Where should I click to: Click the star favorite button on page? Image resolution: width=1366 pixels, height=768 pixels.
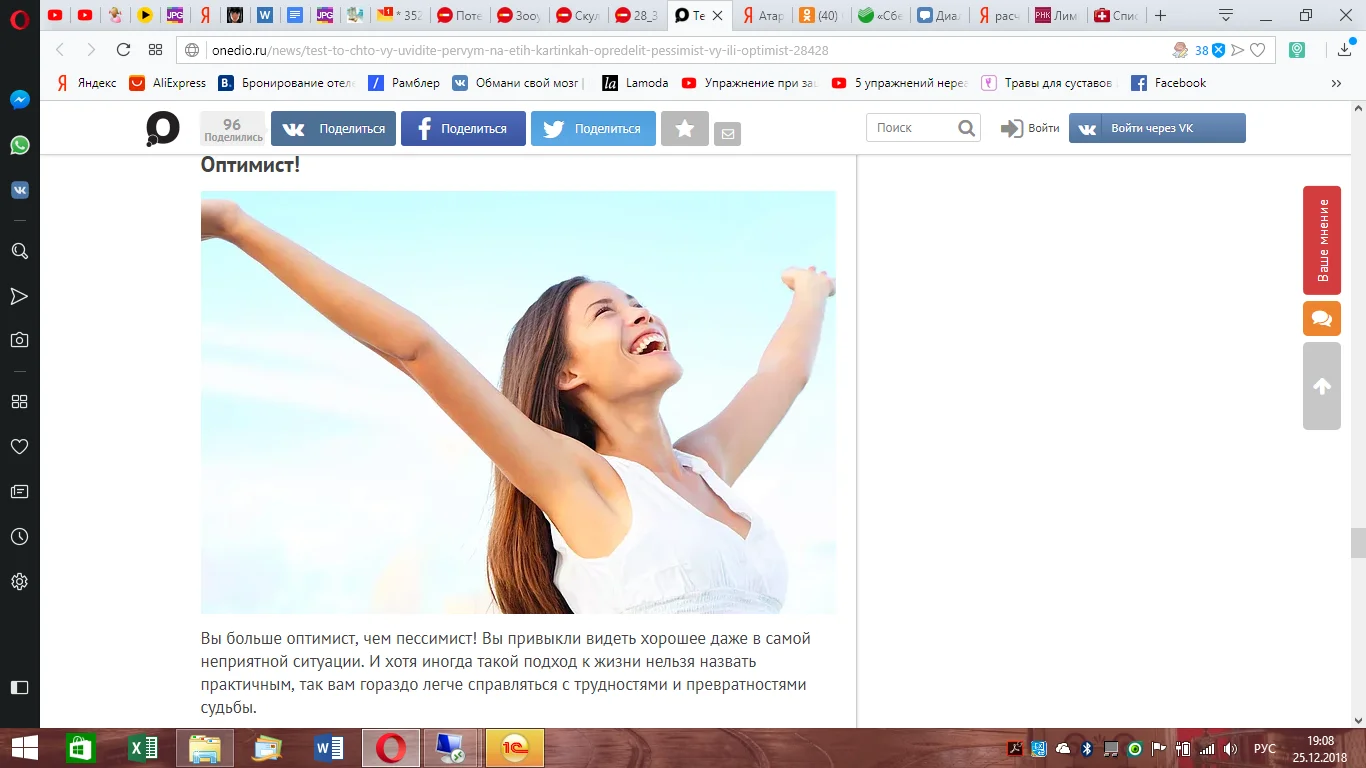[x=685, y=129]
